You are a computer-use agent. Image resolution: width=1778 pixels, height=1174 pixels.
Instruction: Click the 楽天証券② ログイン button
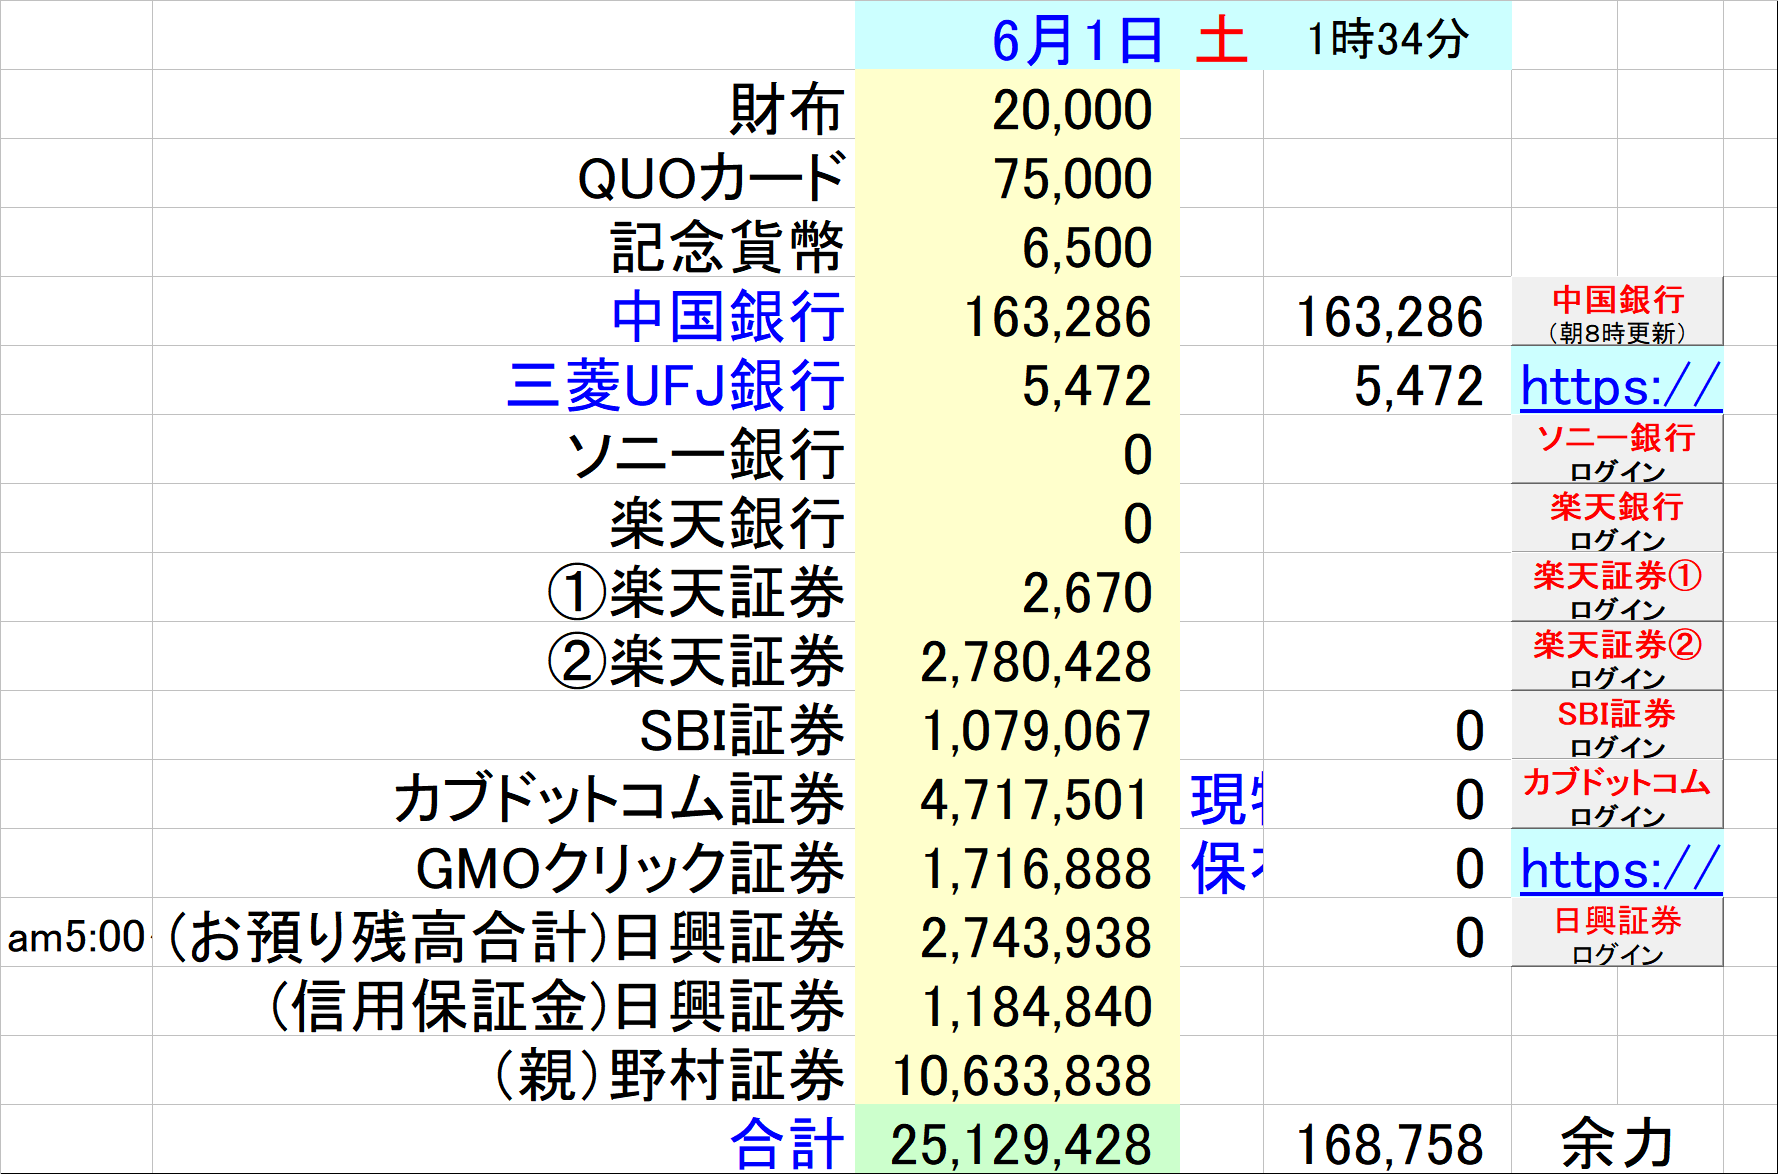(1617, 657)
